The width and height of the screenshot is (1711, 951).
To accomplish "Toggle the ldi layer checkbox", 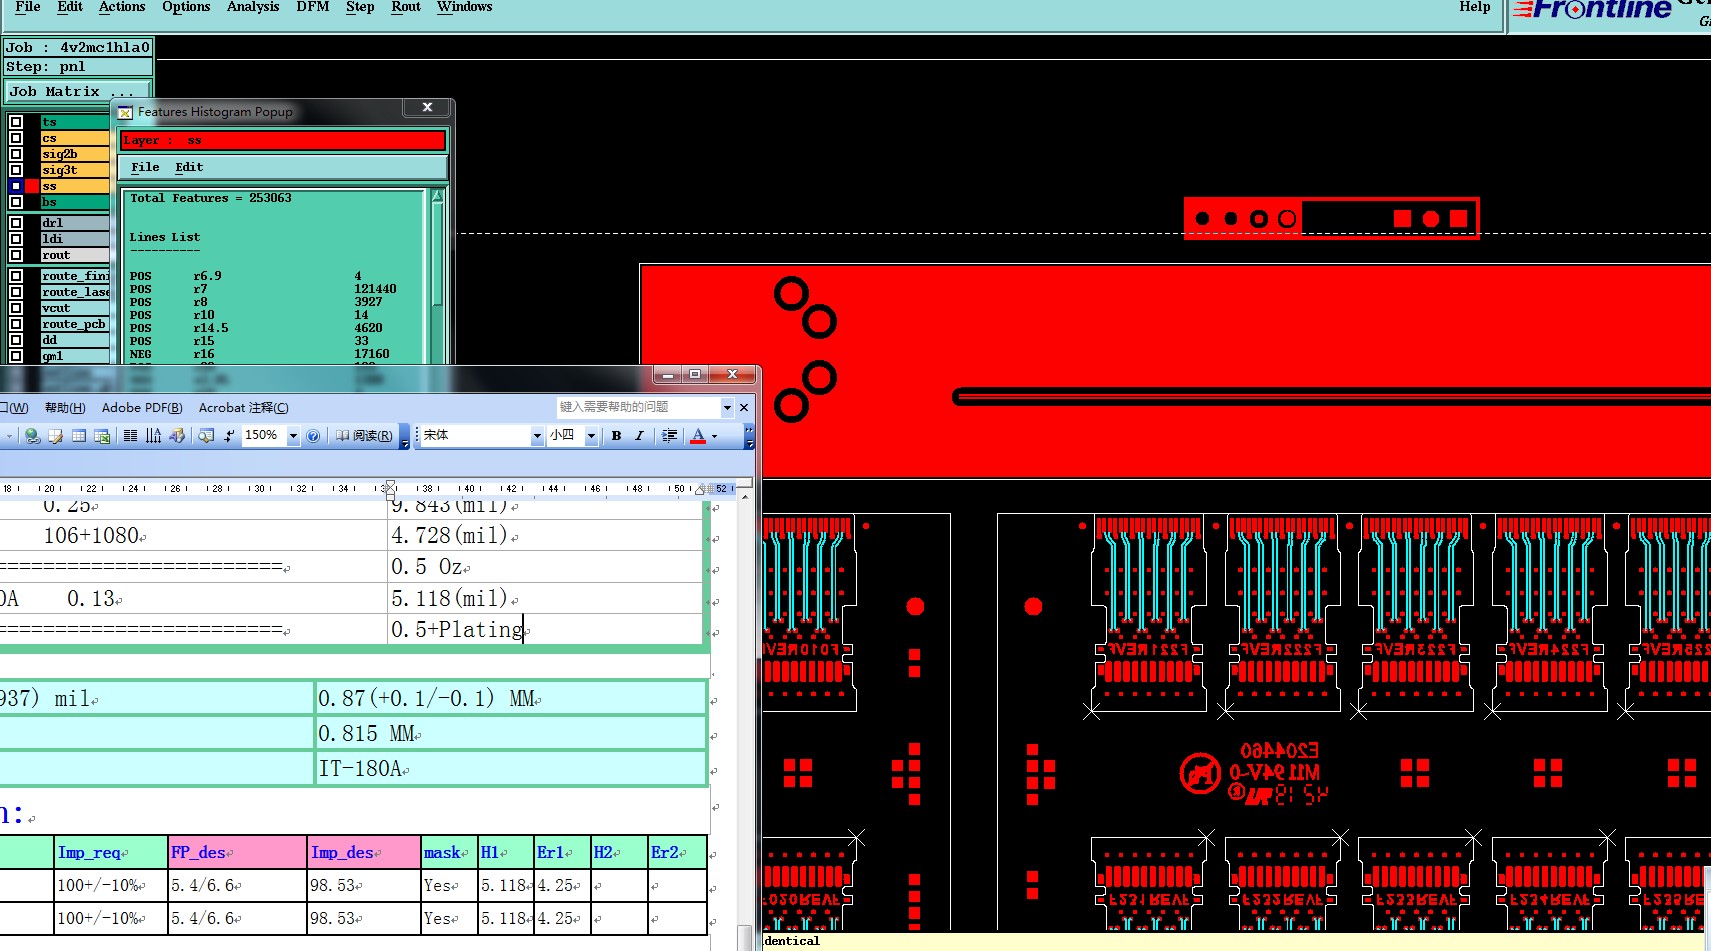I will (x=16, y=239).
